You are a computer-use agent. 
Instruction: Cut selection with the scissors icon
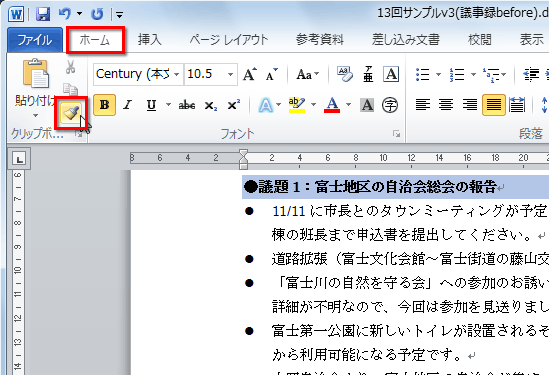click(x=70, y=67)
